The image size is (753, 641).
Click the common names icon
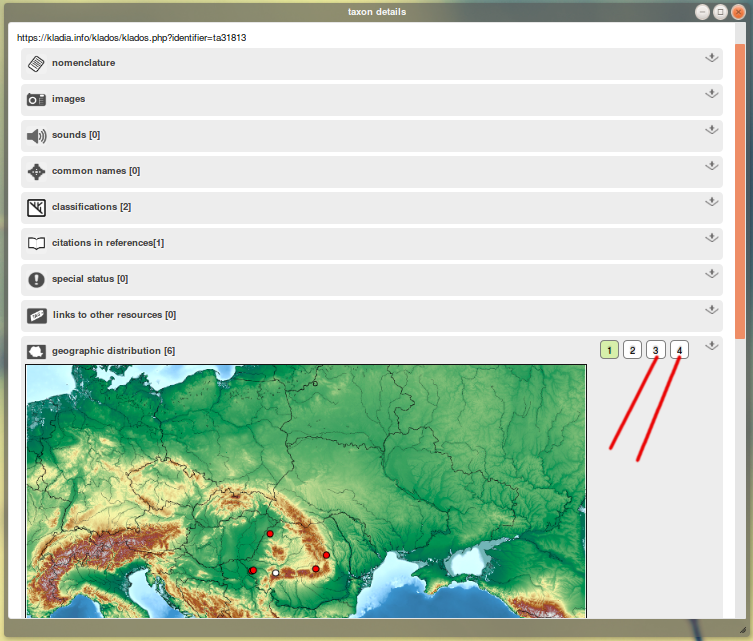36,171
